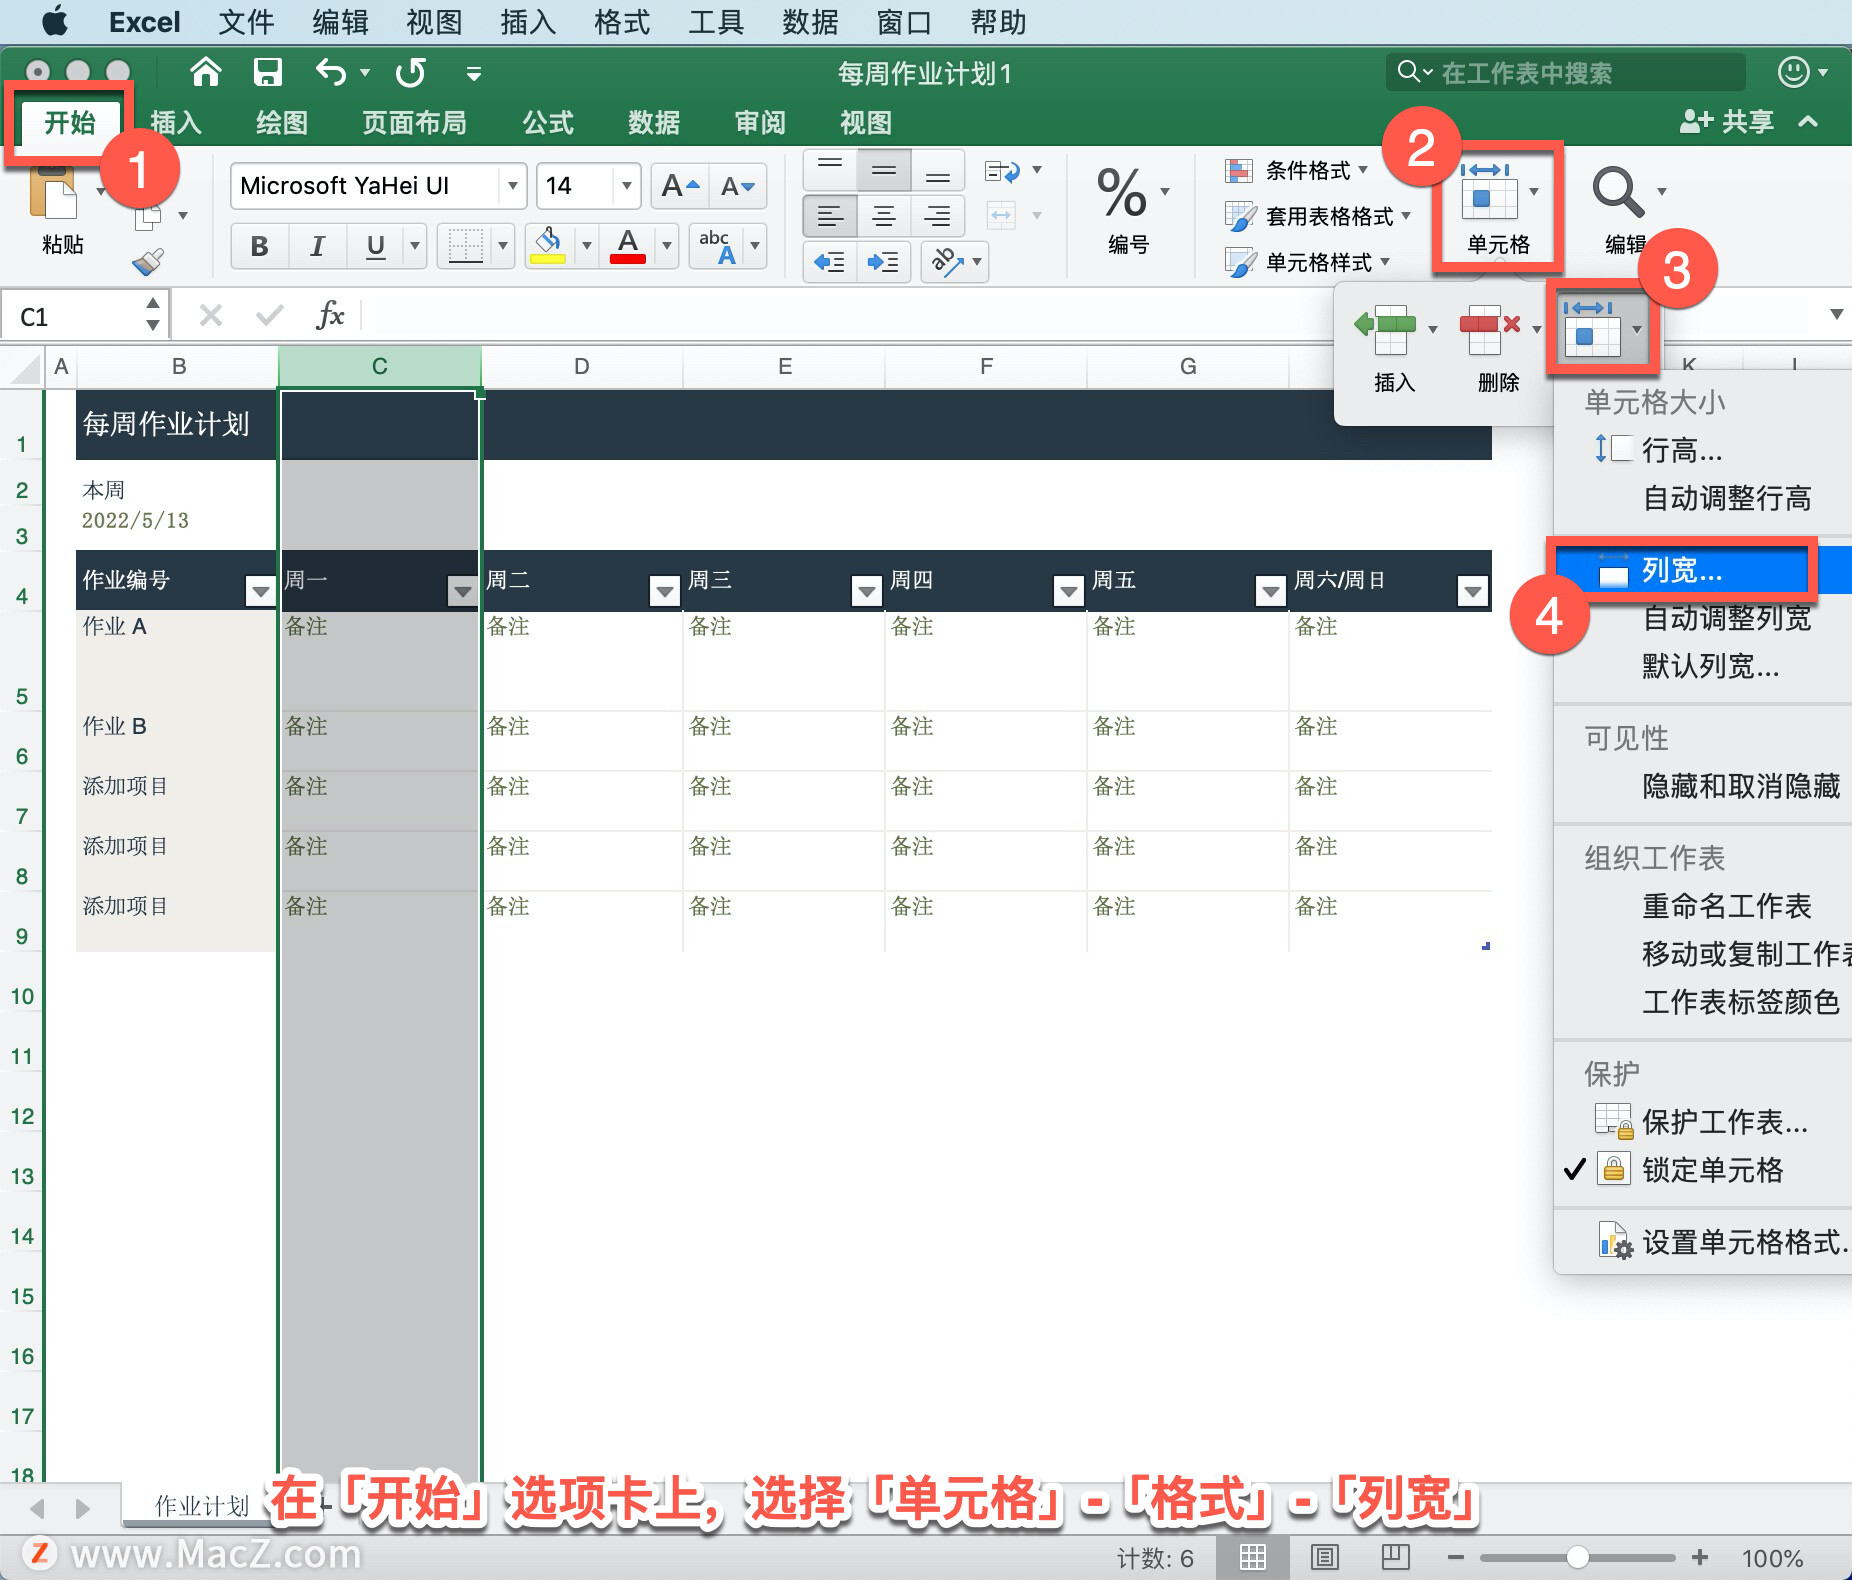
Task: Toggle align left
Action: click(x=830, y=215)
